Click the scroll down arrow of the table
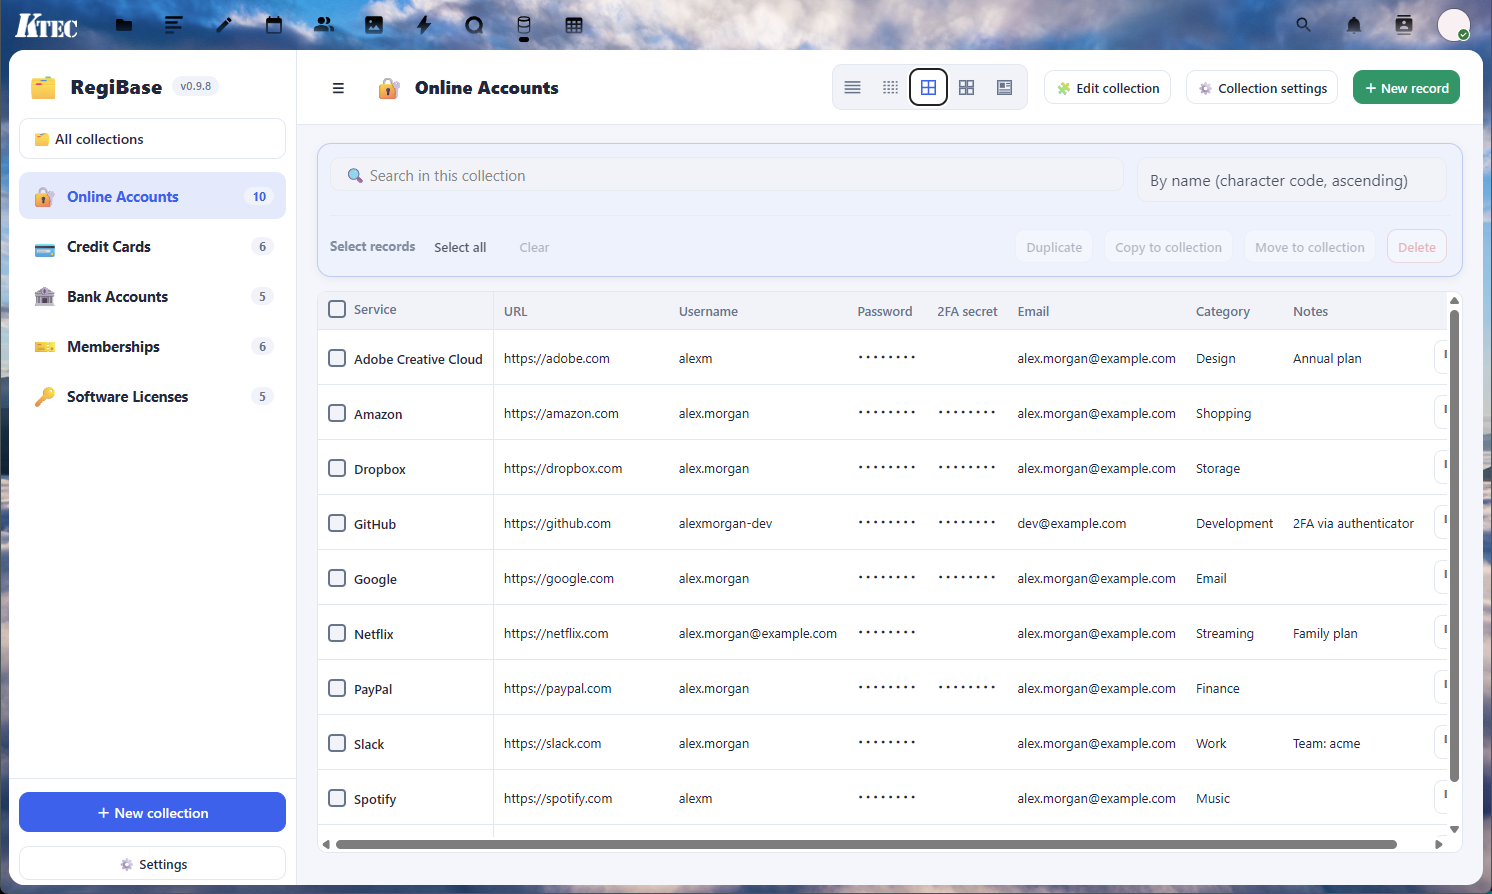This screenshot has height=894, width=1492. [1454, 828]
